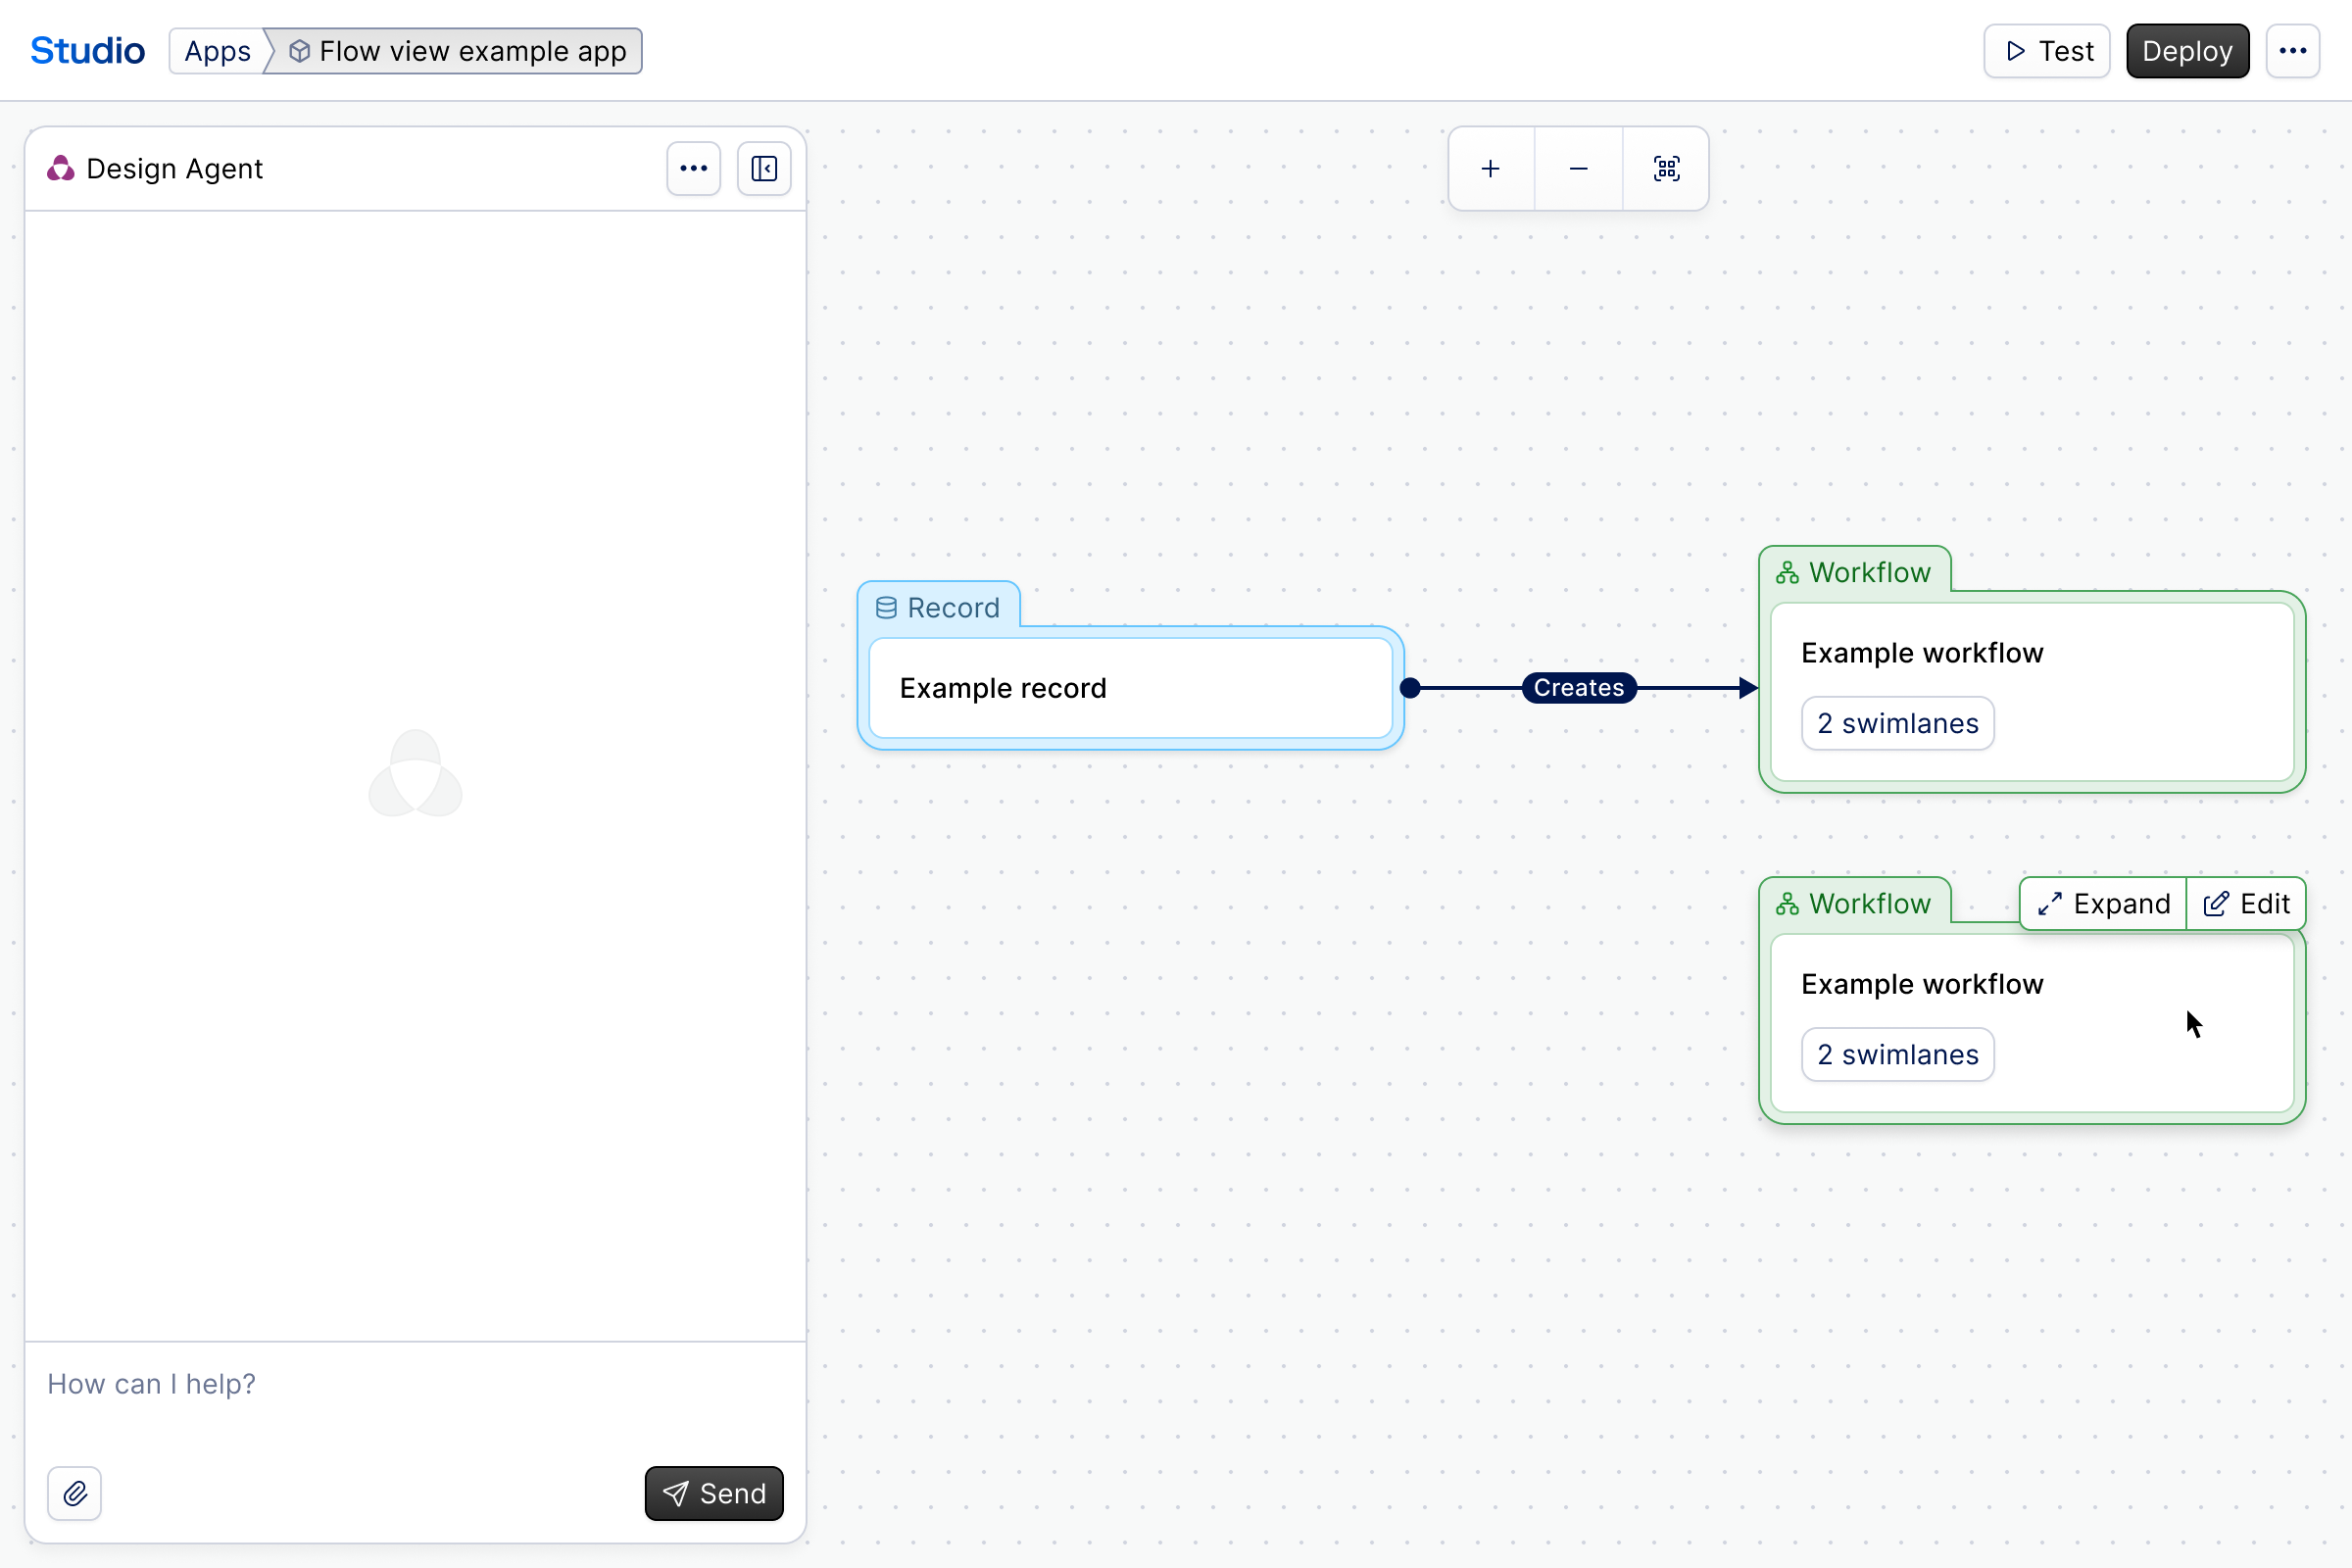This screenshot has height=1568, width=2352.
Task: Click the Creates connection label
Action: [1578, 688]
